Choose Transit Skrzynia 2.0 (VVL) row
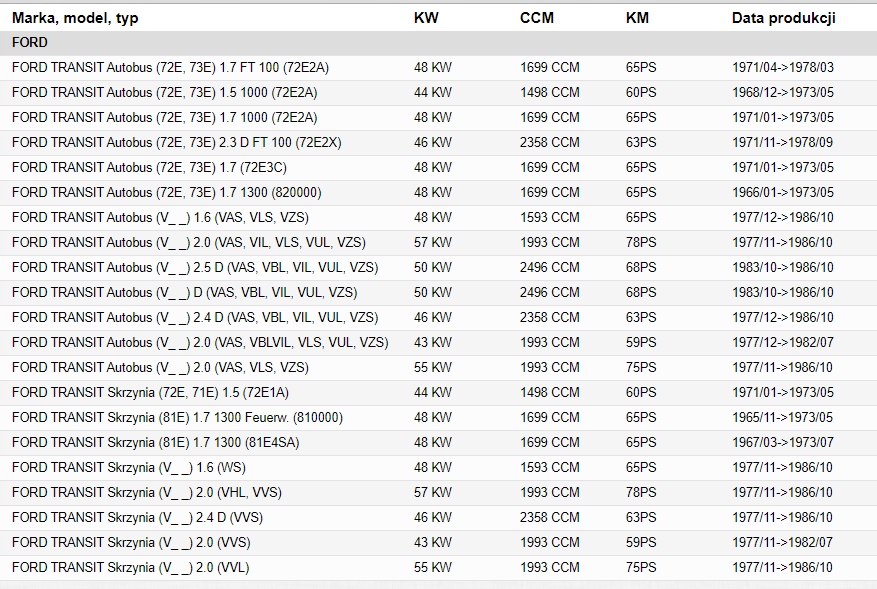The height and width of the screenshot is (589, 877). [131, 568]
